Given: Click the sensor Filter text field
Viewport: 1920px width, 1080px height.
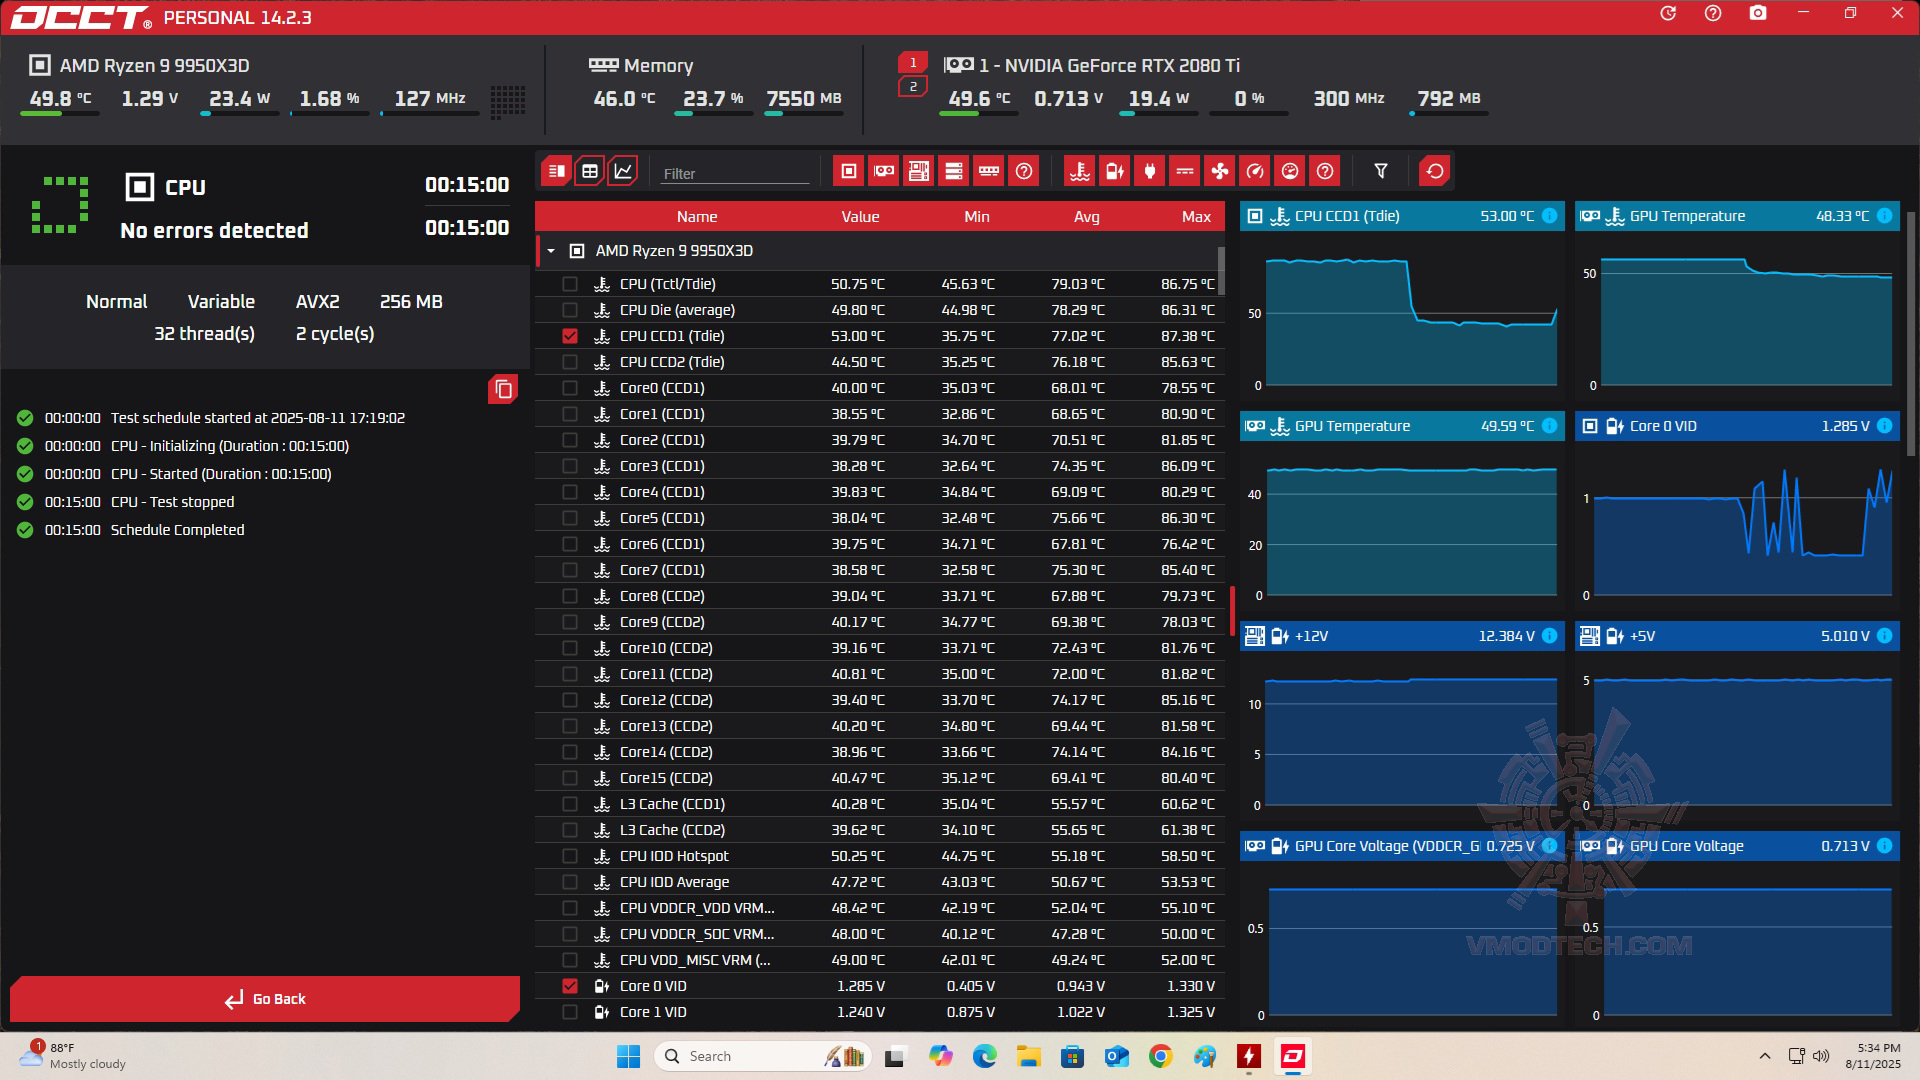Looking at the screenshot, I should click(735, 173).
